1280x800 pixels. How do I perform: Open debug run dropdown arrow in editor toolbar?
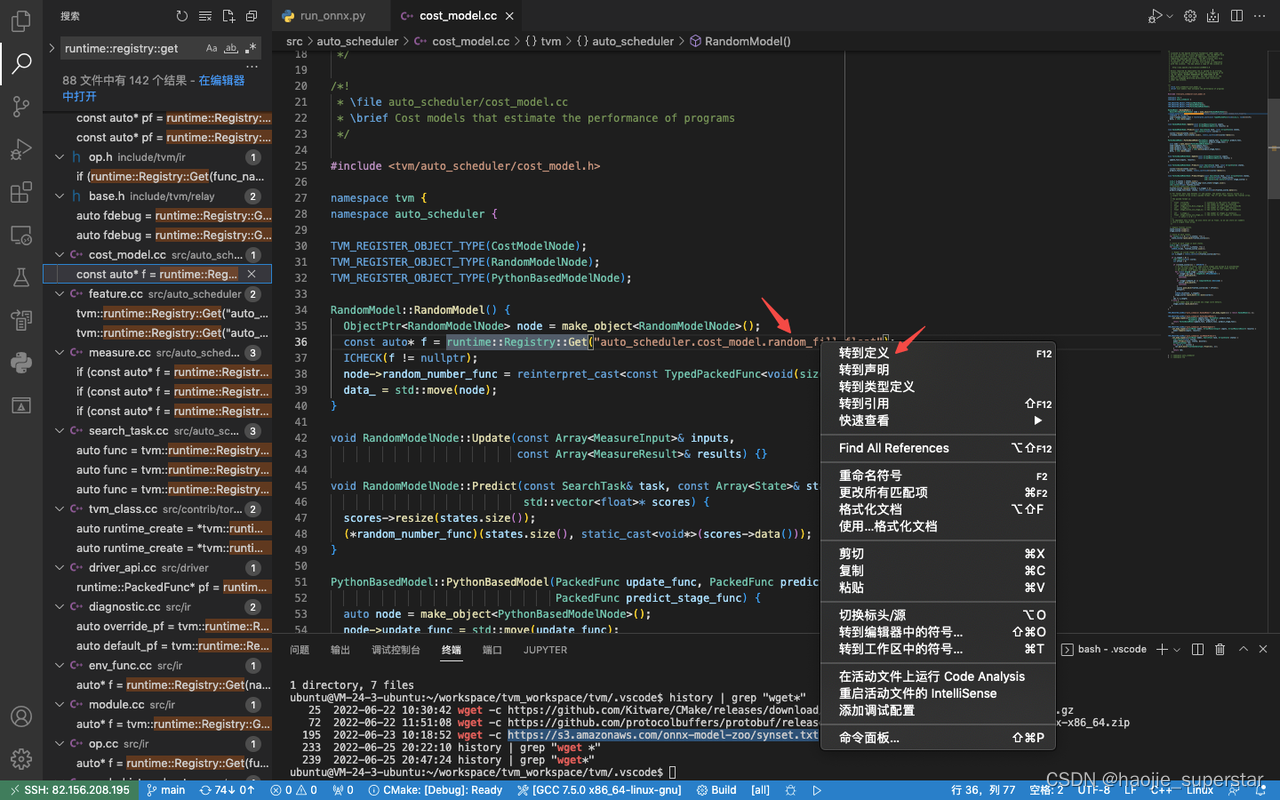tap(1169, 17)
